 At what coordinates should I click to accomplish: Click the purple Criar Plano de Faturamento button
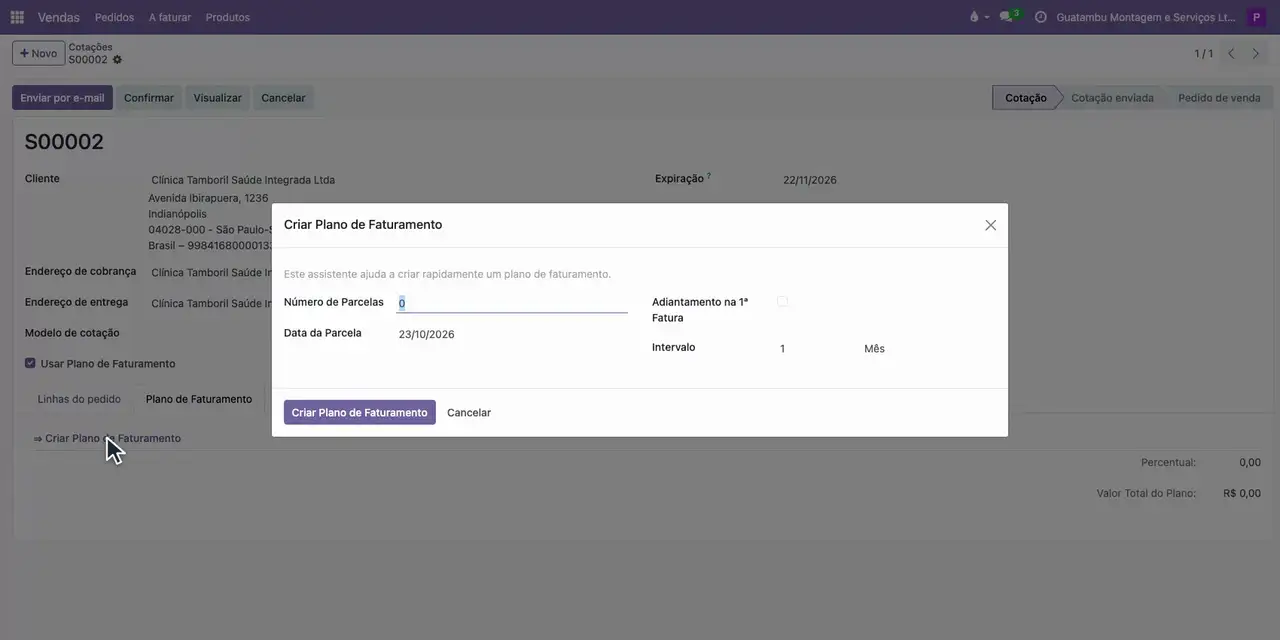[360, 413]
